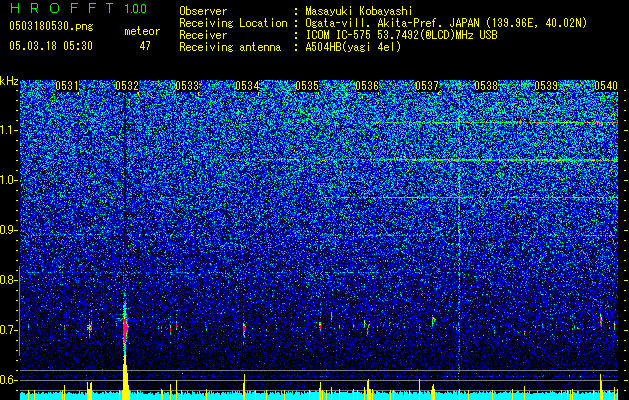Viewport: 629px width, 400px height.
Task: Click the 1.1 frequency axis label
Action: (8, 130)
